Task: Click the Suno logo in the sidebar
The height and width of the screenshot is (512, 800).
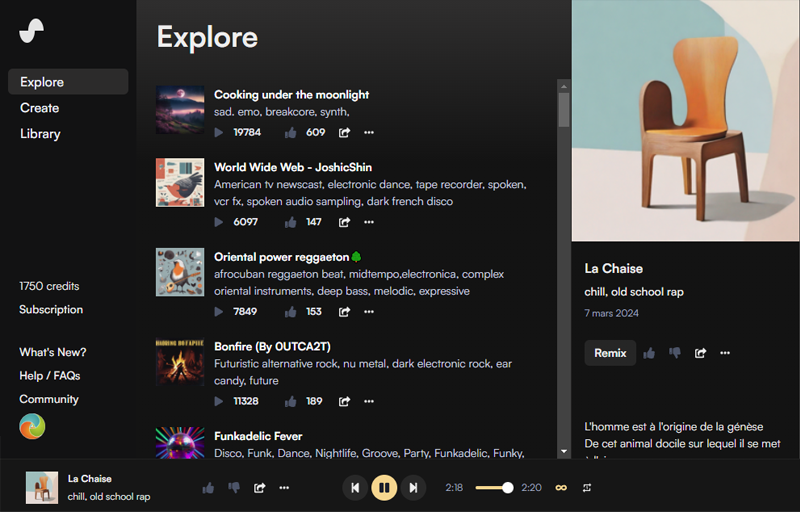Action: [32, 31]
